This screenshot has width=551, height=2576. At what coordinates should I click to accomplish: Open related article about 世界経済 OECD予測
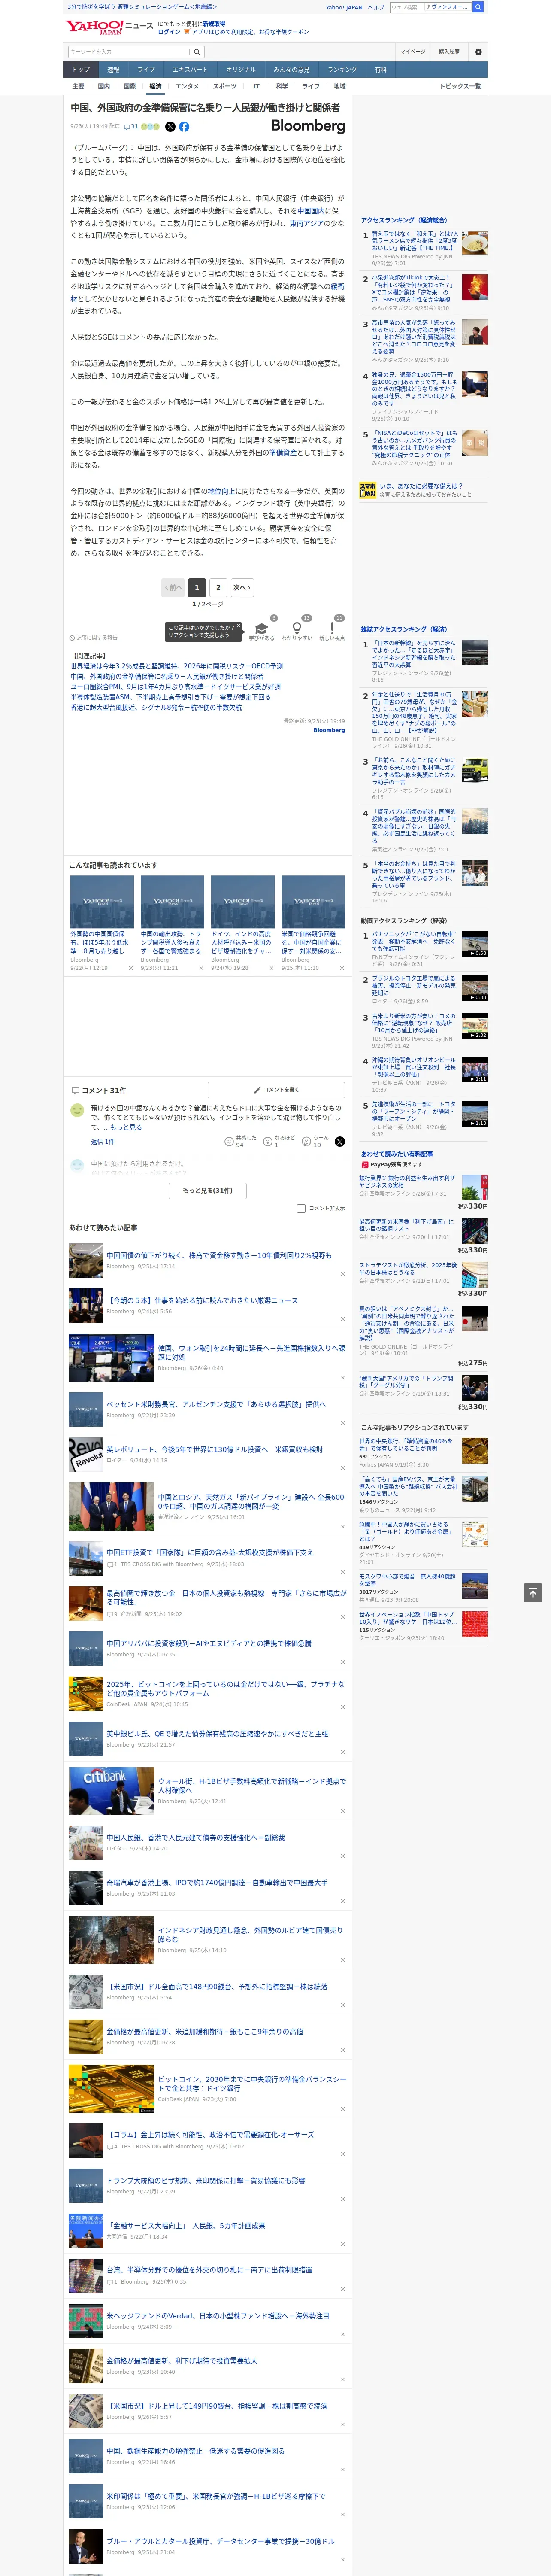[x=176, y=666]
